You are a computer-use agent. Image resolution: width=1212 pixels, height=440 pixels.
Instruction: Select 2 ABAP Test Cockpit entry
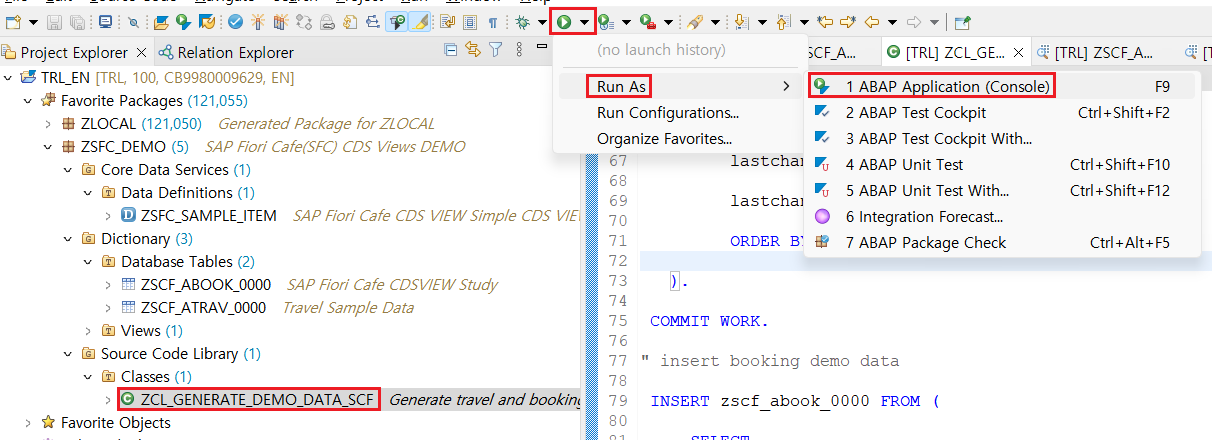[x=1003, y=113]
